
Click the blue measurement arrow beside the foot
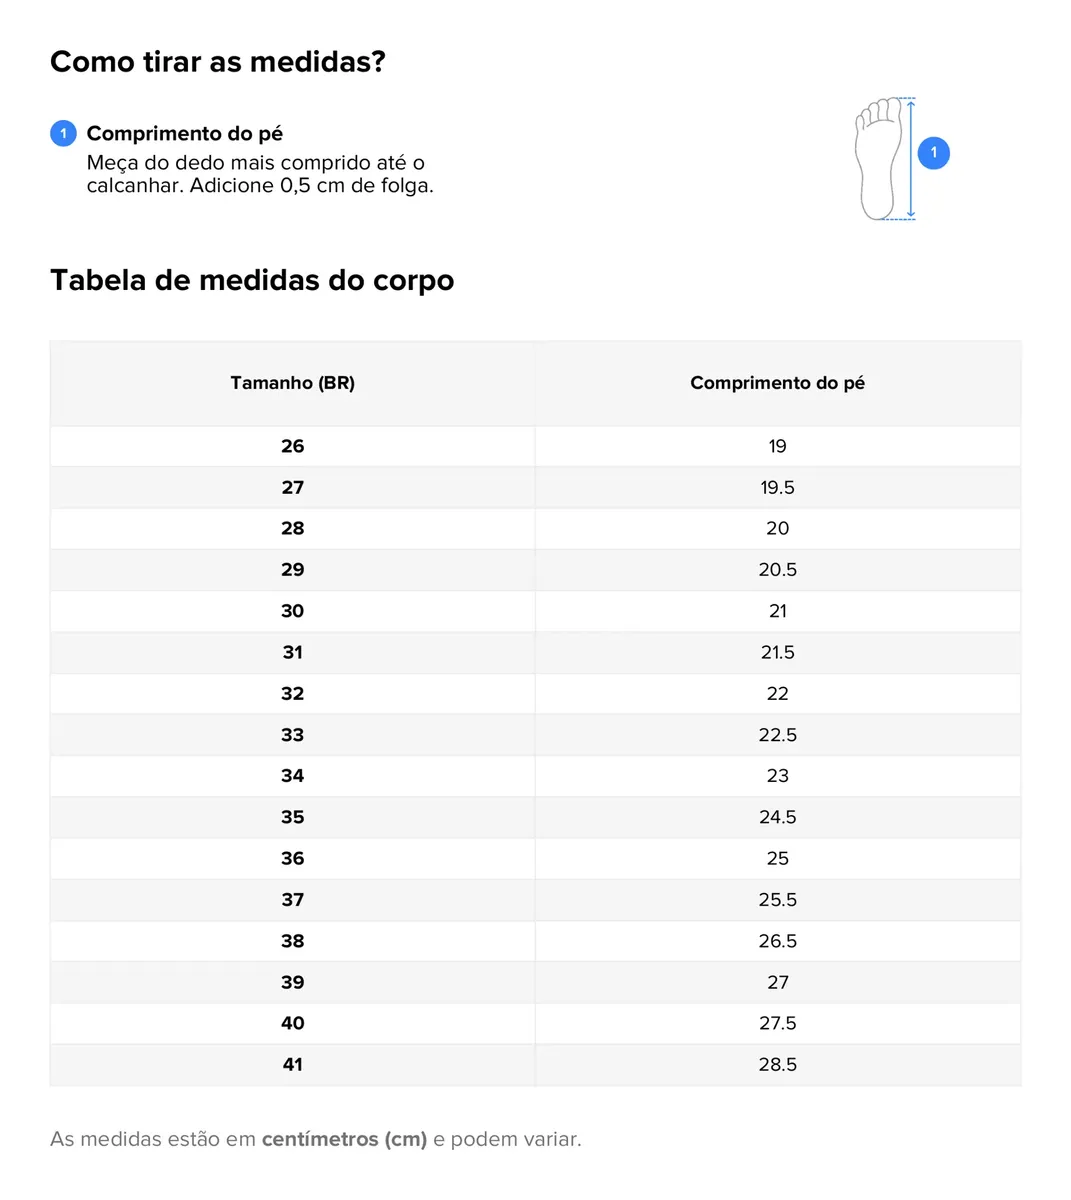pyautogui.click(x=911, y=158)
